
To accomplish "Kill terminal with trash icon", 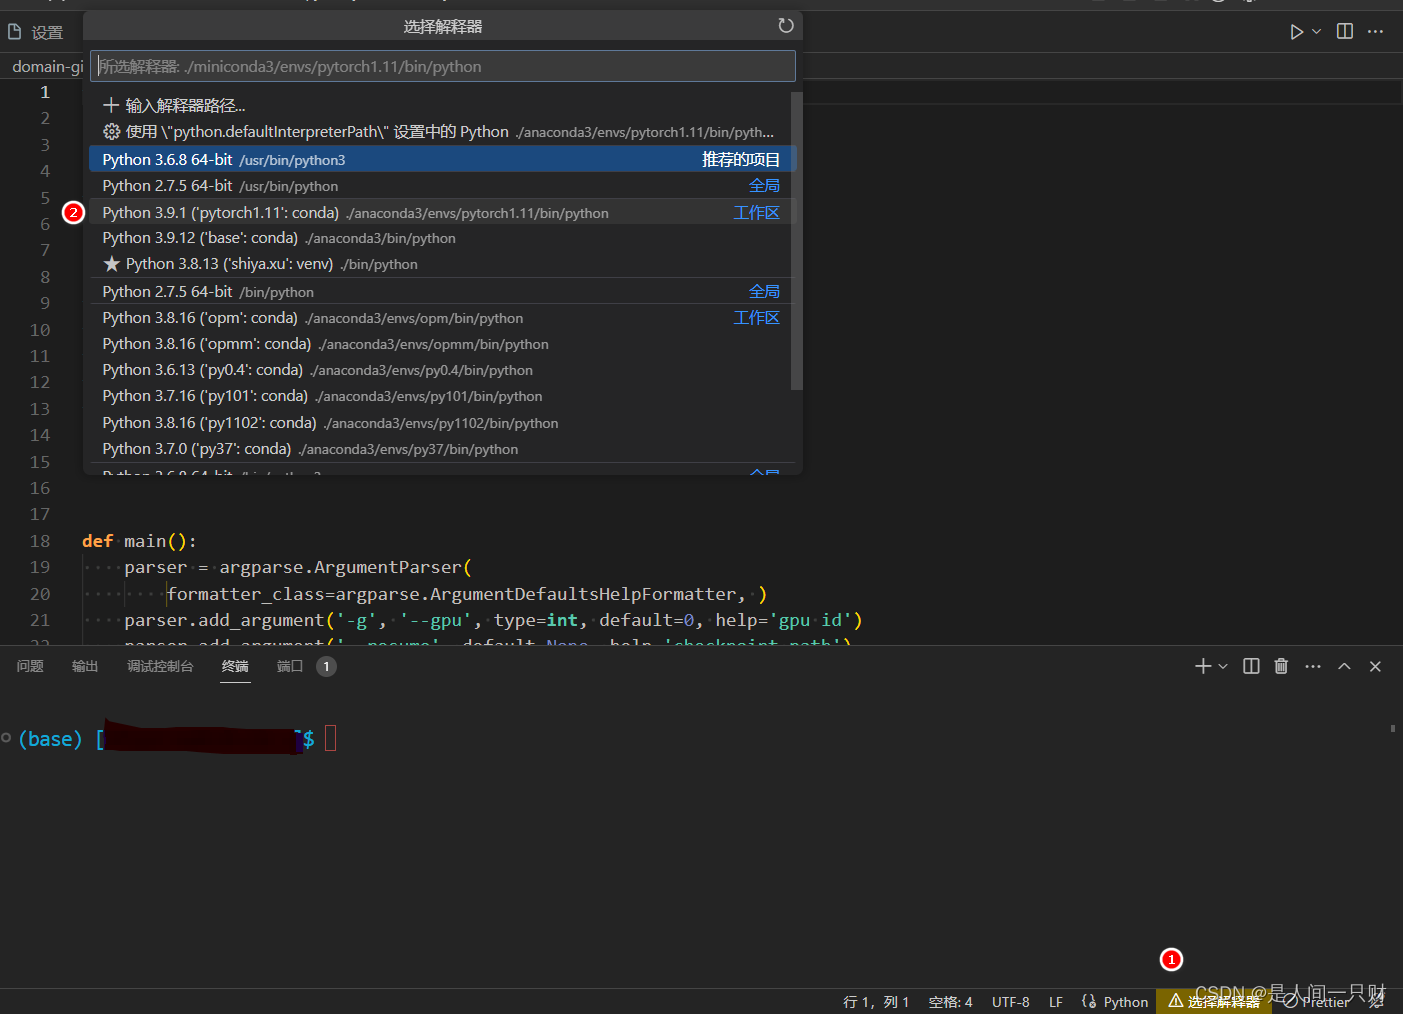I will pos(1281,666).
